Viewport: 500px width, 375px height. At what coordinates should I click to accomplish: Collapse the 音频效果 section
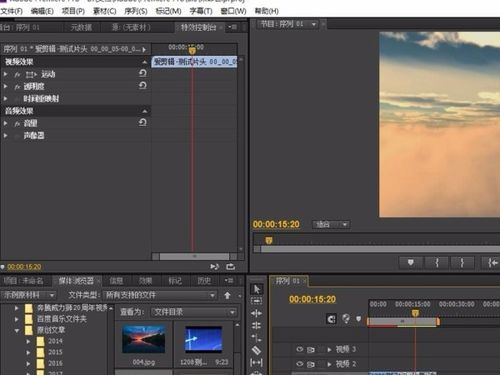tap(145, 111)
